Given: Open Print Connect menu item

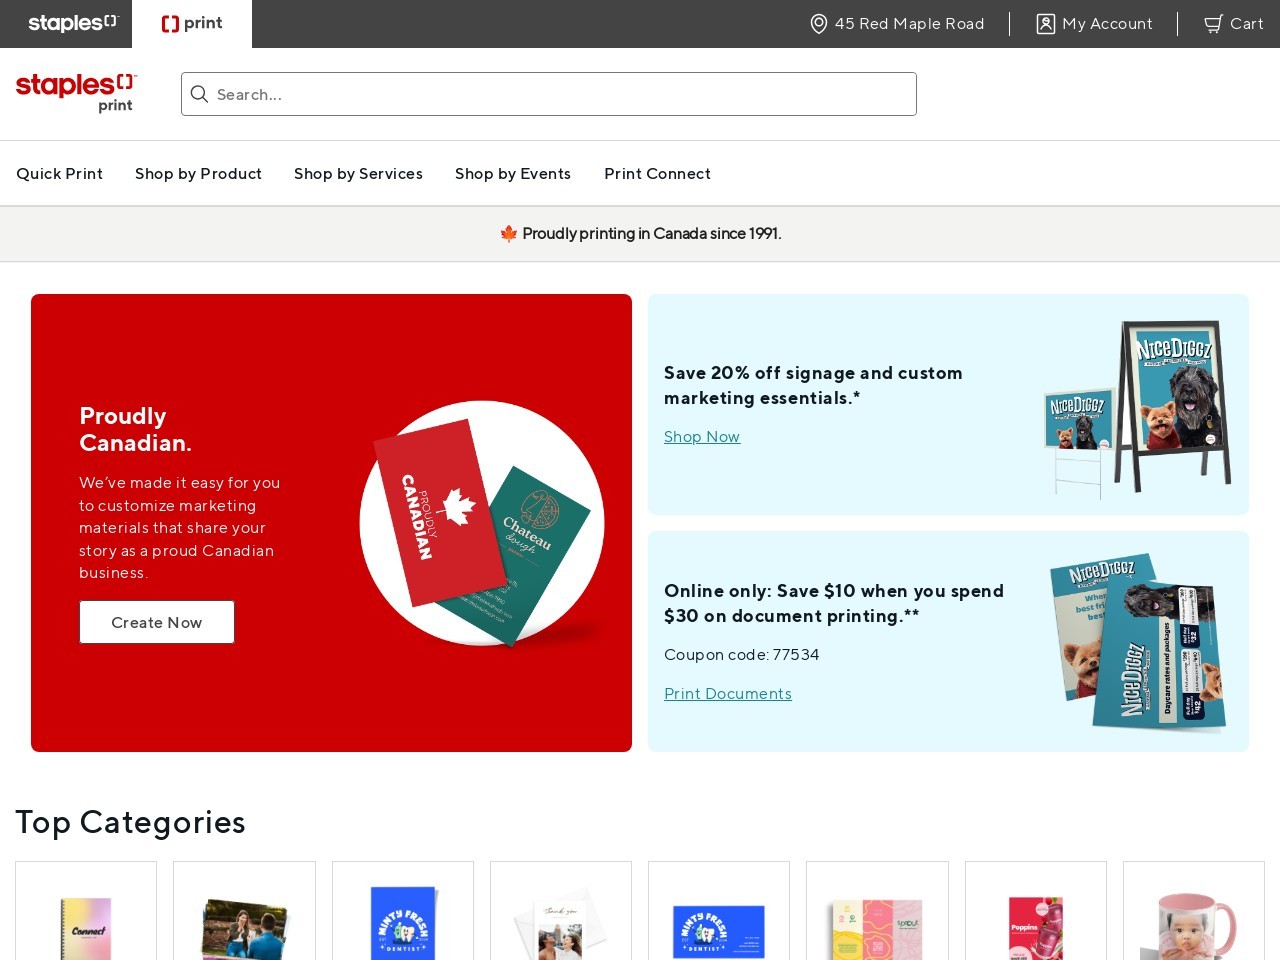Looking at the screenshot, I should coord(657,173).
